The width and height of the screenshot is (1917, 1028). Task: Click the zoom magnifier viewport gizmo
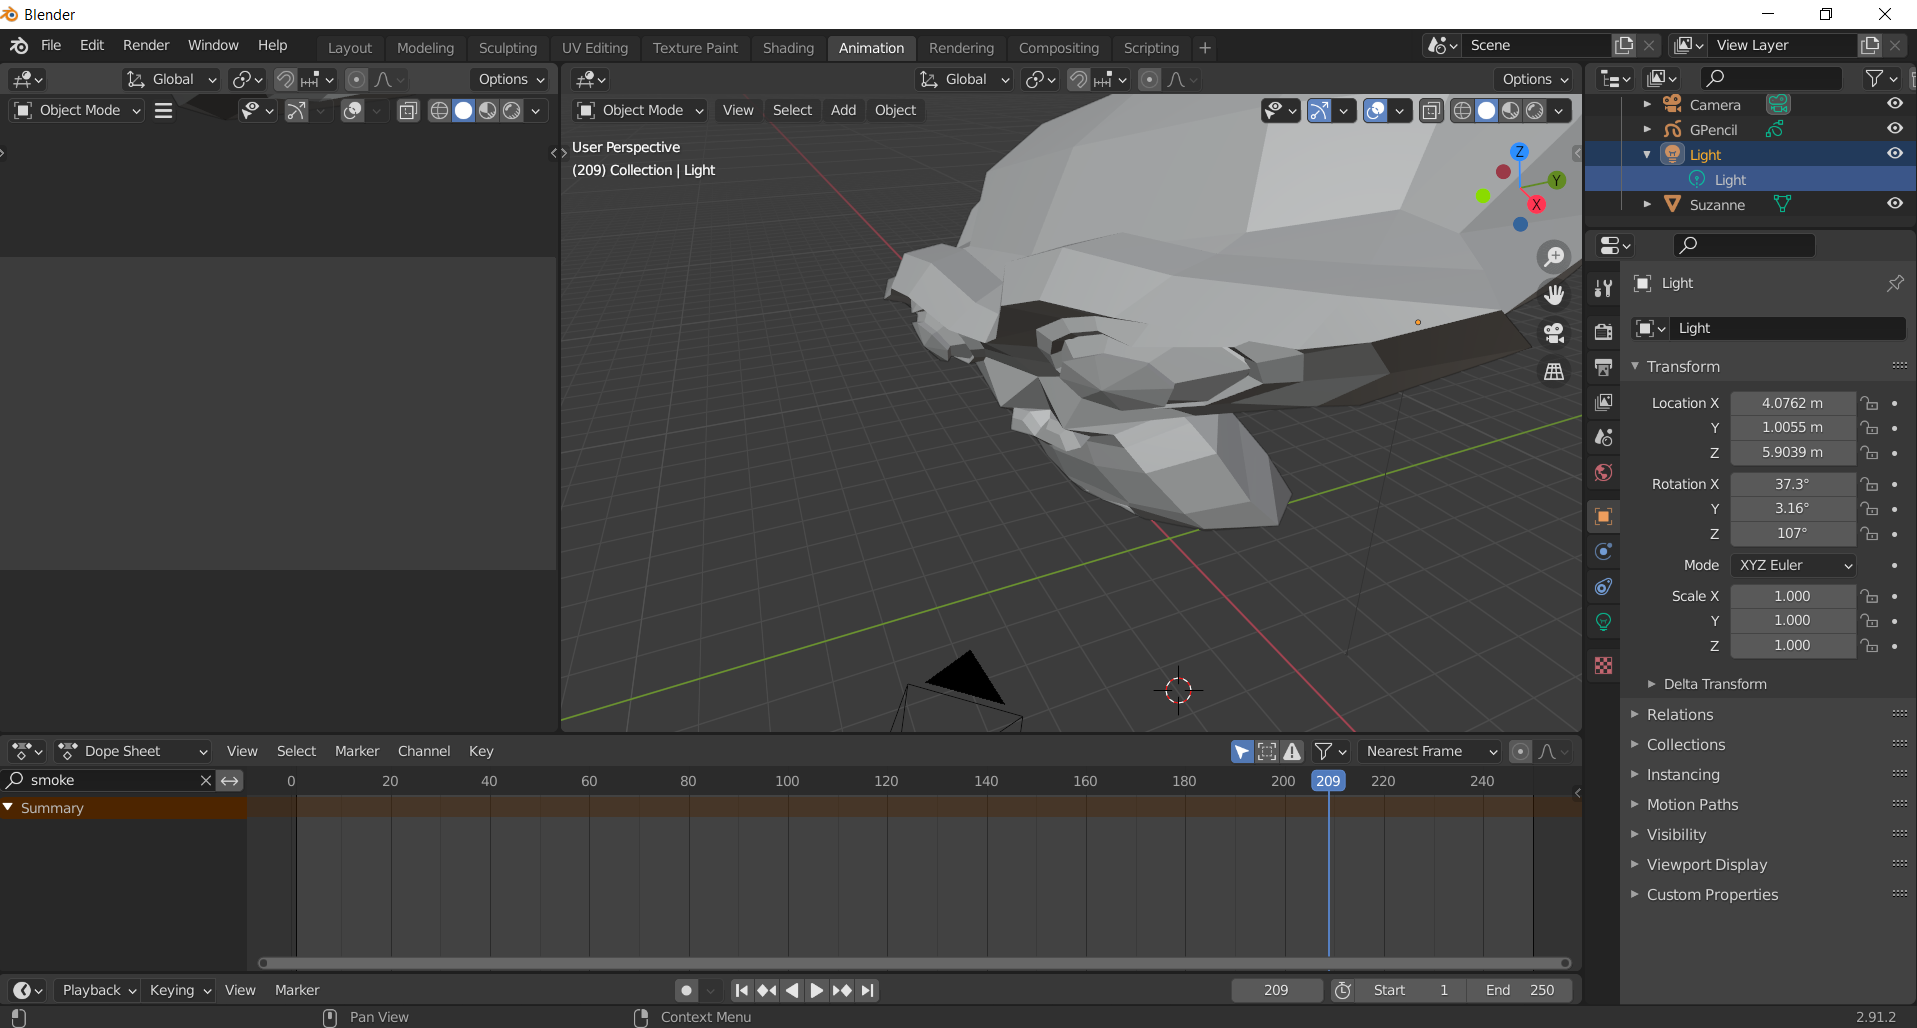1553,257
